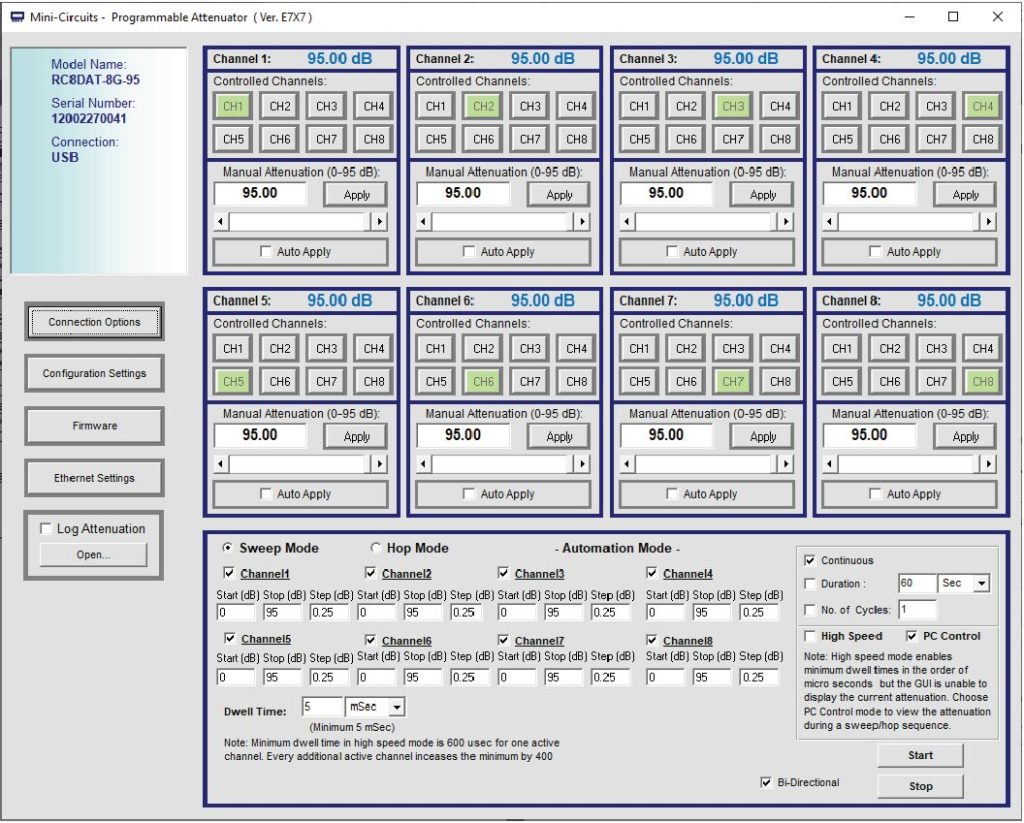Expand the Duration Sec unit dropdown
Viewport: 1024px width, 823px height.
point(980,584)
